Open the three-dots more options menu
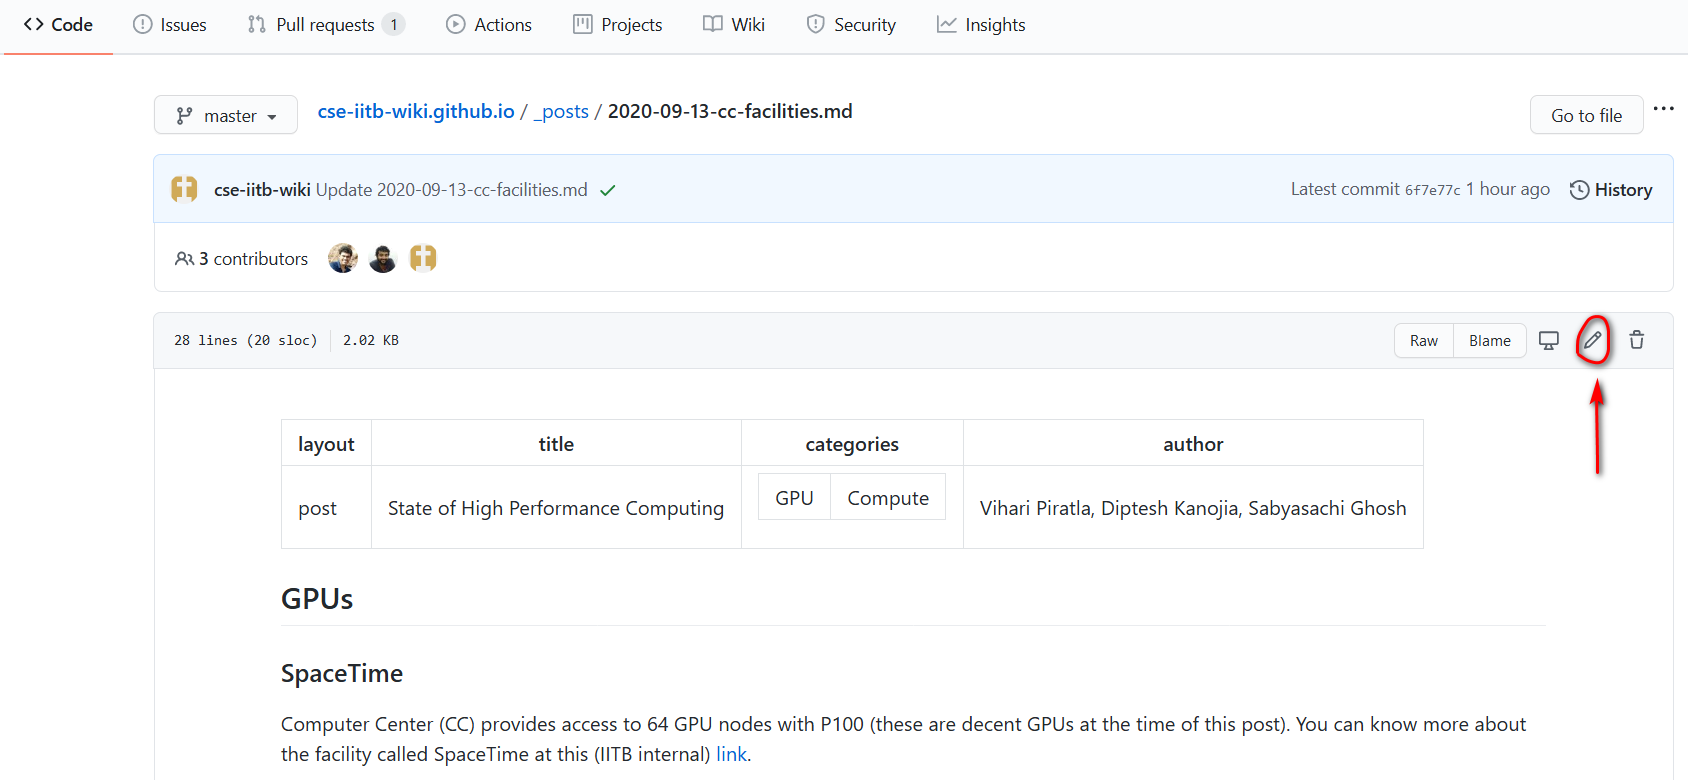Screen dimensions: 1688x780 point(1664,108)
